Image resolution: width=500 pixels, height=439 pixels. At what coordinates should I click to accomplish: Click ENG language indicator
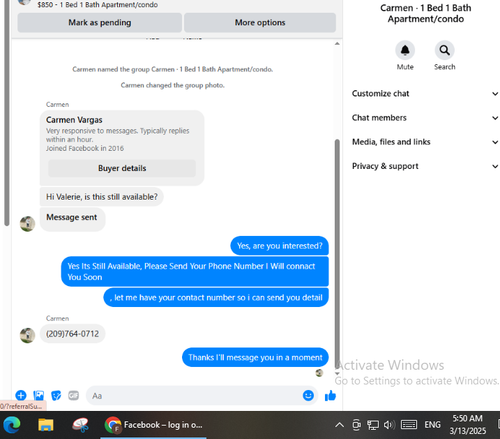click(432, 425)
